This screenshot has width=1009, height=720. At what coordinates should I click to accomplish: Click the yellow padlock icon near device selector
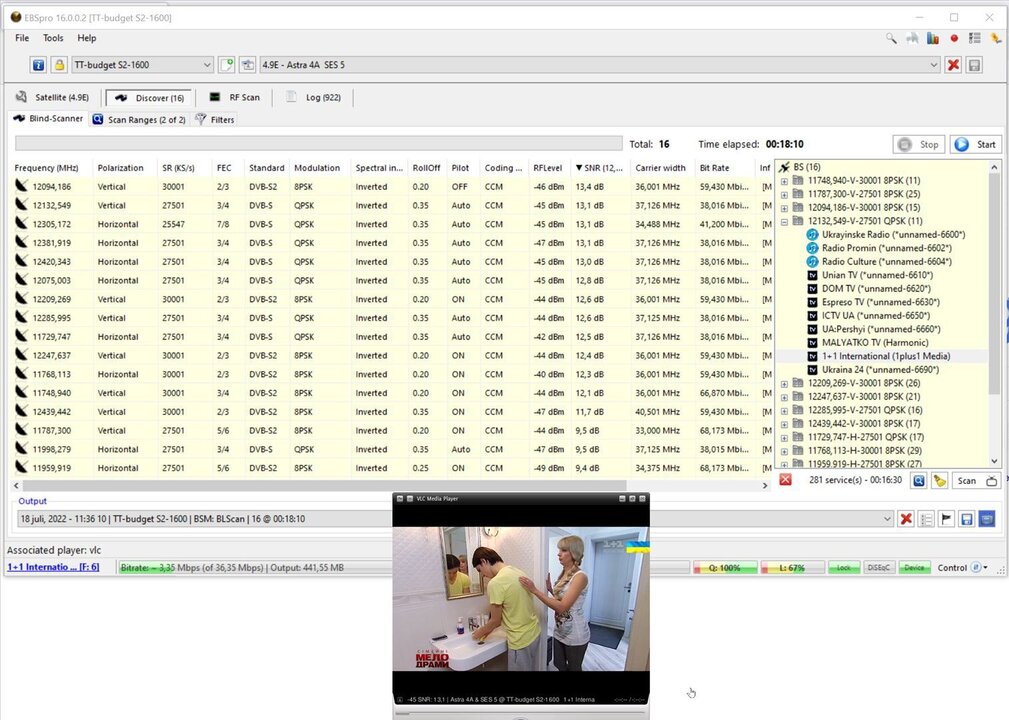tap(59, 64)
